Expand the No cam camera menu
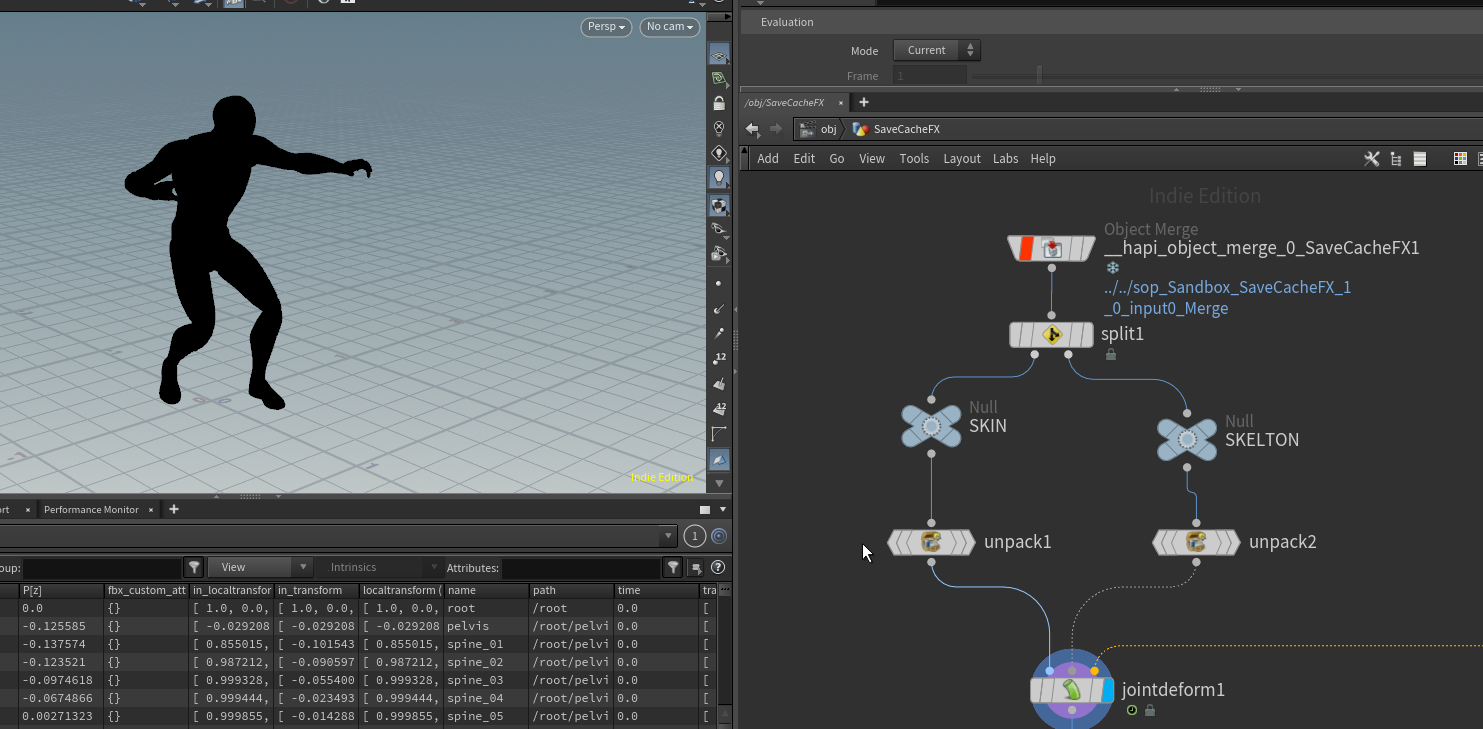The width and height of the screenshot is (1483, 729). [670, 27]
